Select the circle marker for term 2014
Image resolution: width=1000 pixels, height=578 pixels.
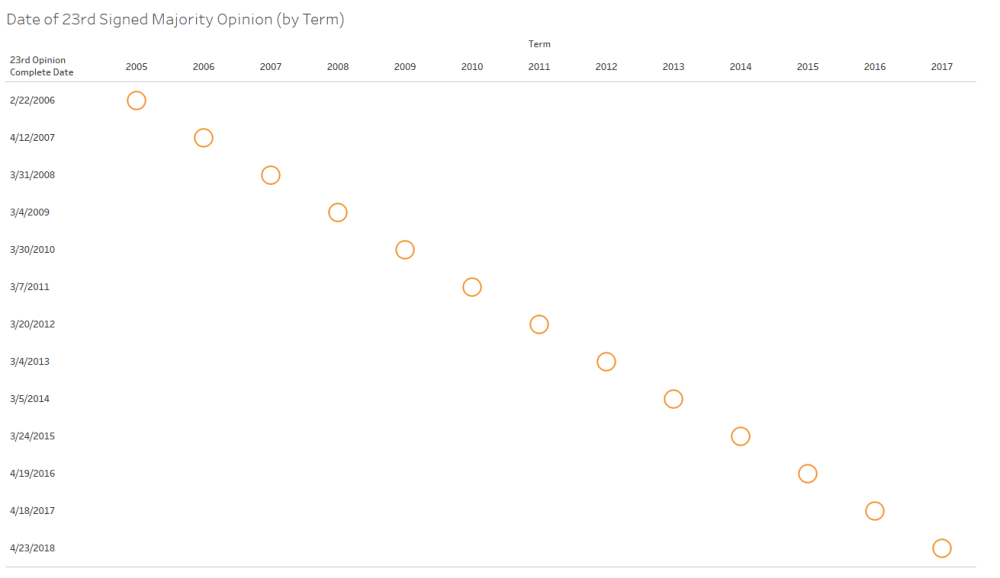click(740, 436)
